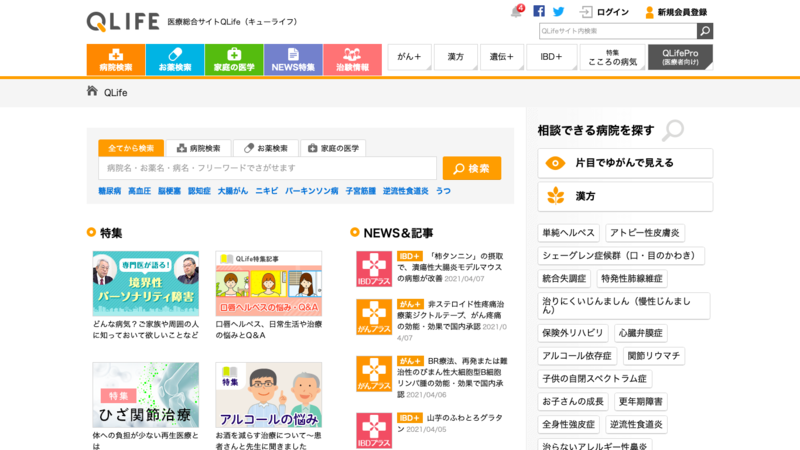The height and width of the screenshot is (450, 800).
Task: Click the うつ keyword link
Action: coord(443,191)
